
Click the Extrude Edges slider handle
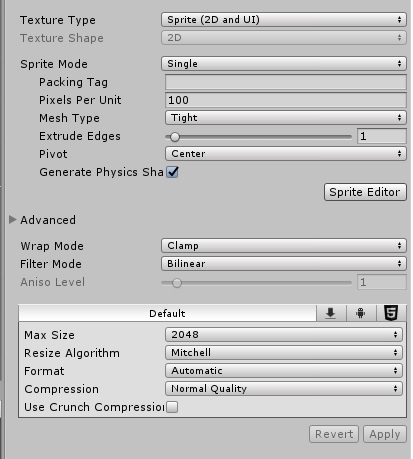[175, 136]
